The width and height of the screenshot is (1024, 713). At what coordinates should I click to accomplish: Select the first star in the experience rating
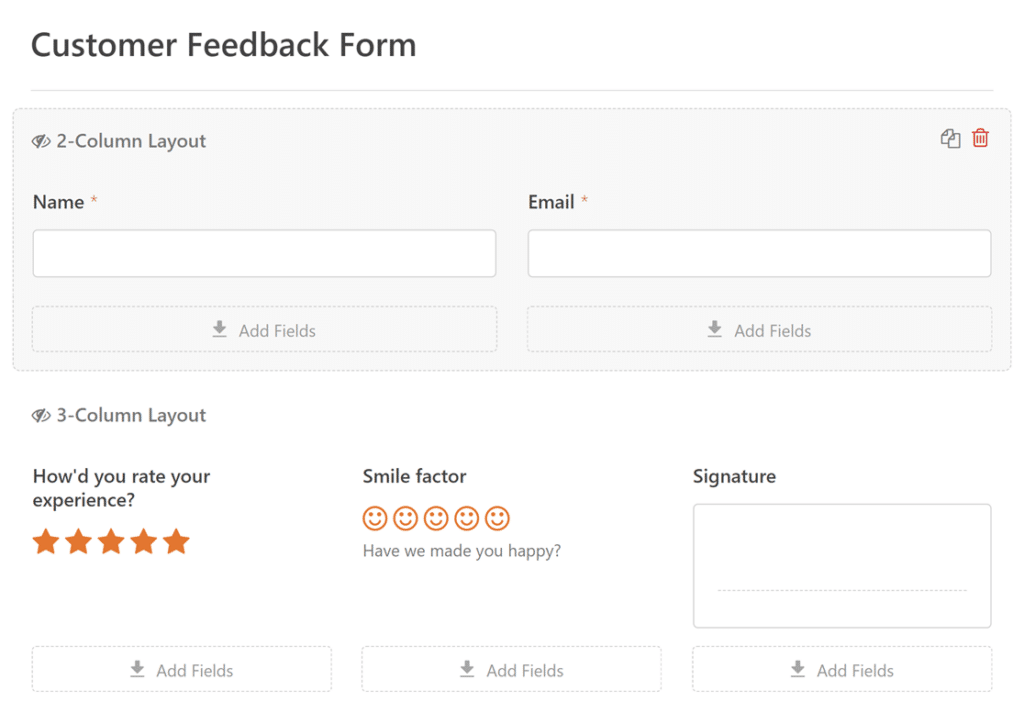(46, 541)
